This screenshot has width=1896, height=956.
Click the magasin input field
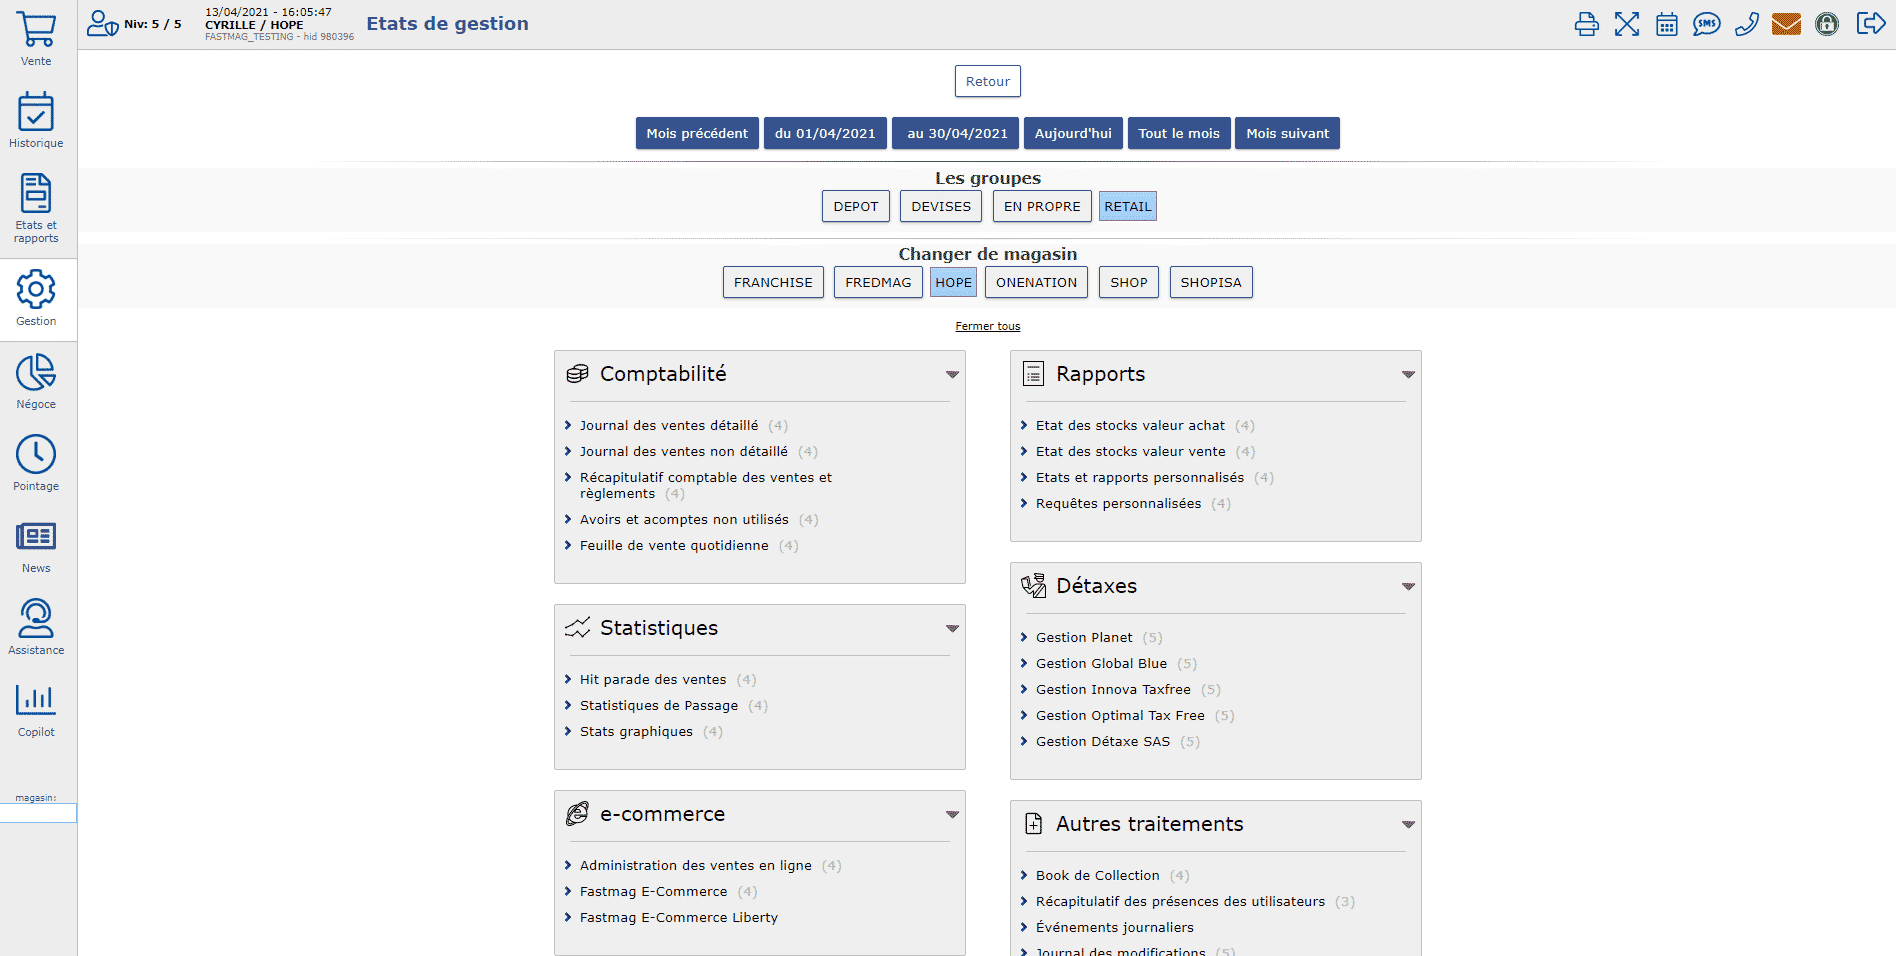click(x=38, y=813)
